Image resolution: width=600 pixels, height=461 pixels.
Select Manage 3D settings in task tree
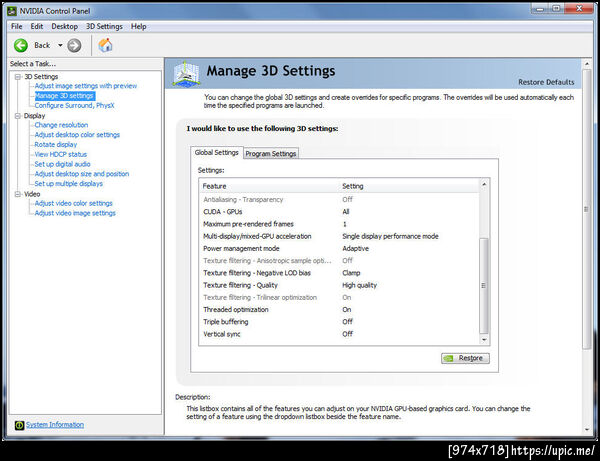tap(65, 96)
